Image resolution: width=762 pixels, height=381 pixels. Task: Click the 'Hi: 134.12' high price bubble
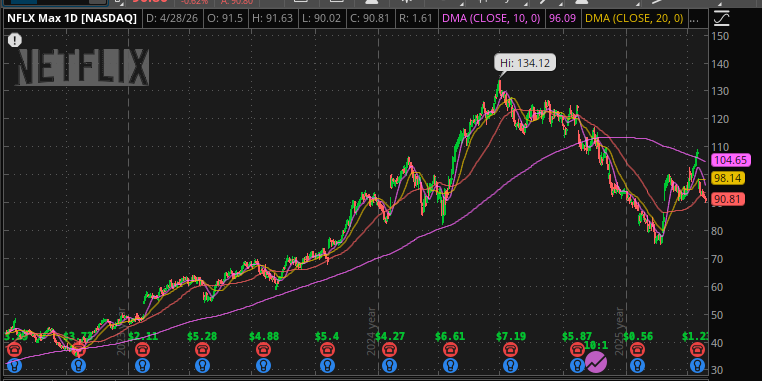coord(525,63)
